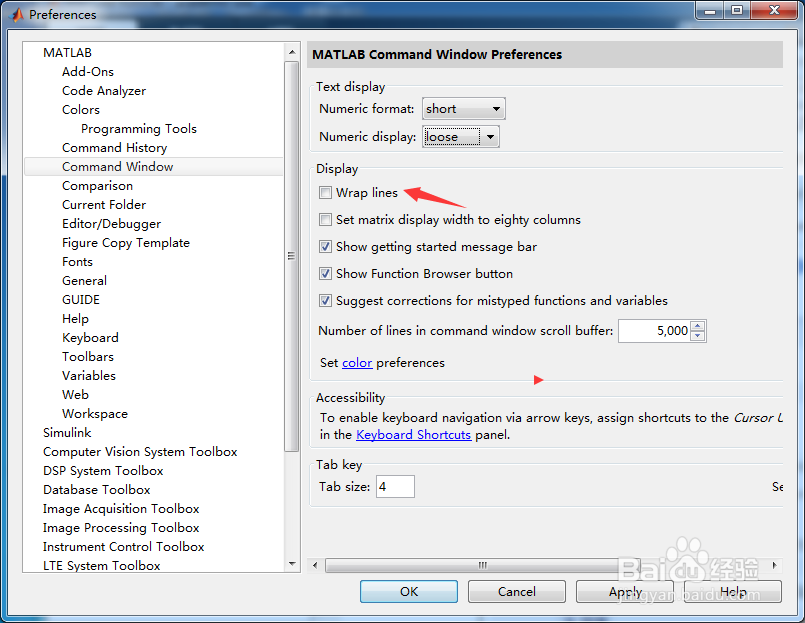Open Editor/Debugger preferences

(111, 224)
